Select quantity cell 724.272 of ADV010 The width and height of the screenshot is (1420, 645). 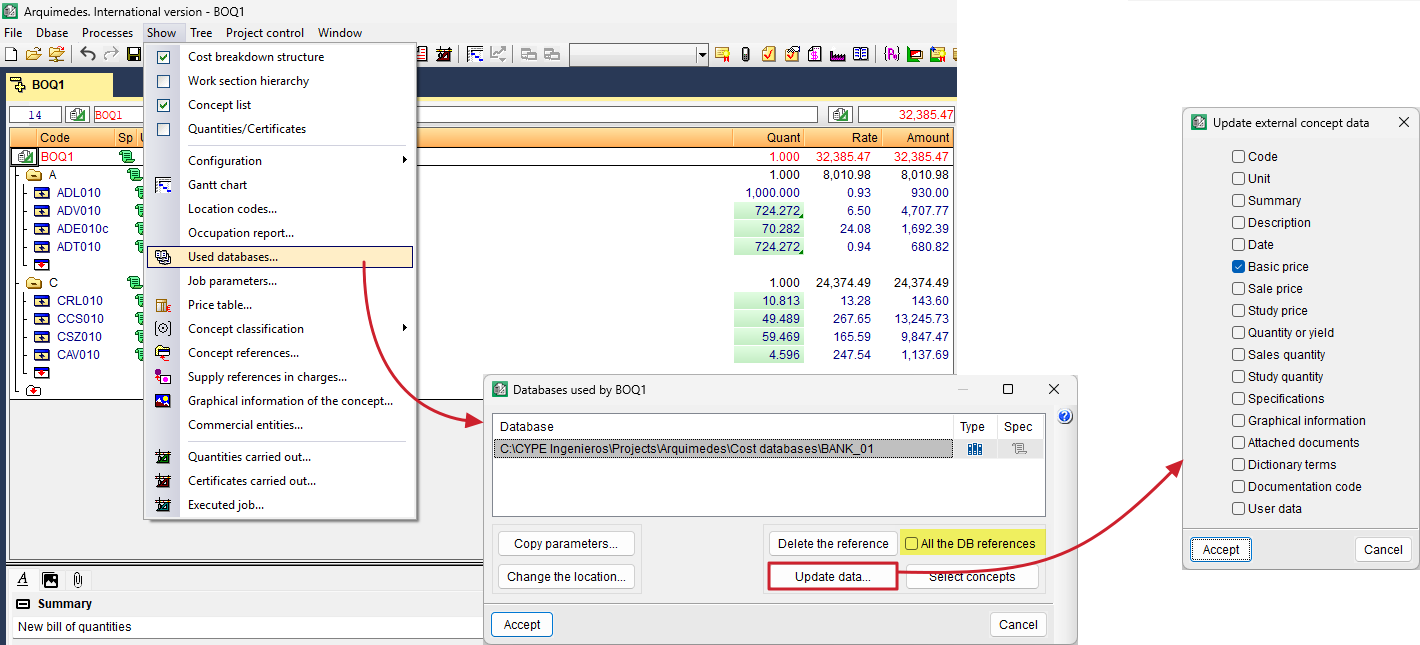pyautogui.click(x=768, y=211)
